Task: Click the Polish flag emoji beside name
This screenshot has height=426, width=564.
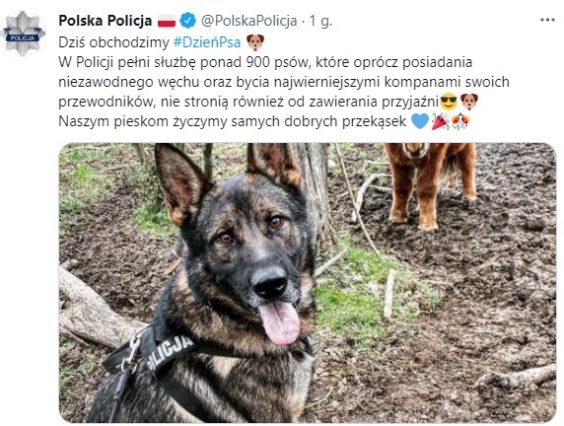Action: point(167,21)
